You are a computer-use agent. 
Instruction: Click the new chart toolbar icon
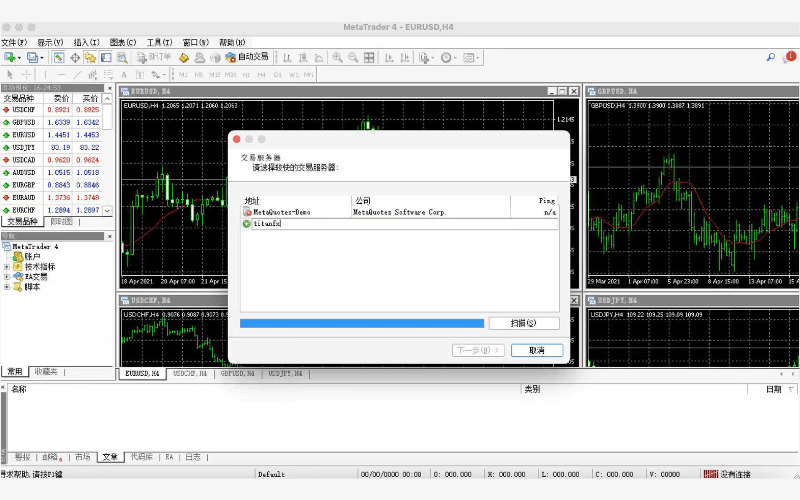coord(10,58)
